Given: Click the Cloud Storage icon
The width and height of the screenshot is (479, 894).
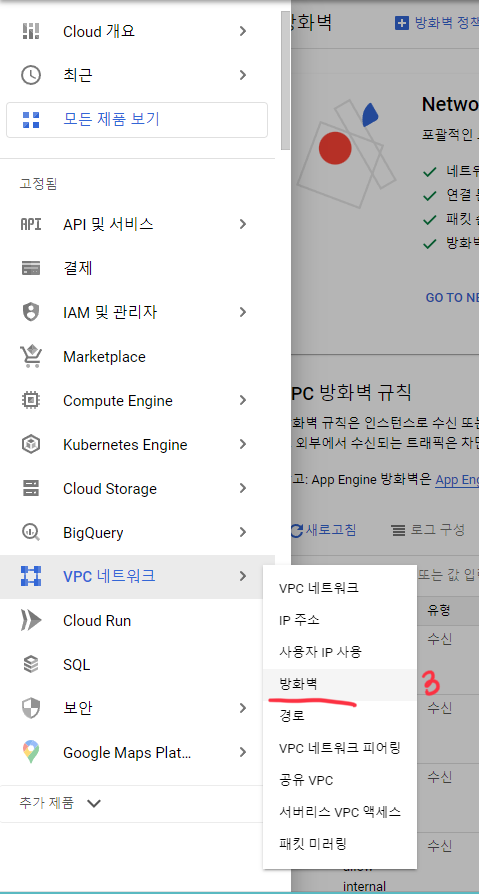Looking at the screenshot, I should 31,488.
